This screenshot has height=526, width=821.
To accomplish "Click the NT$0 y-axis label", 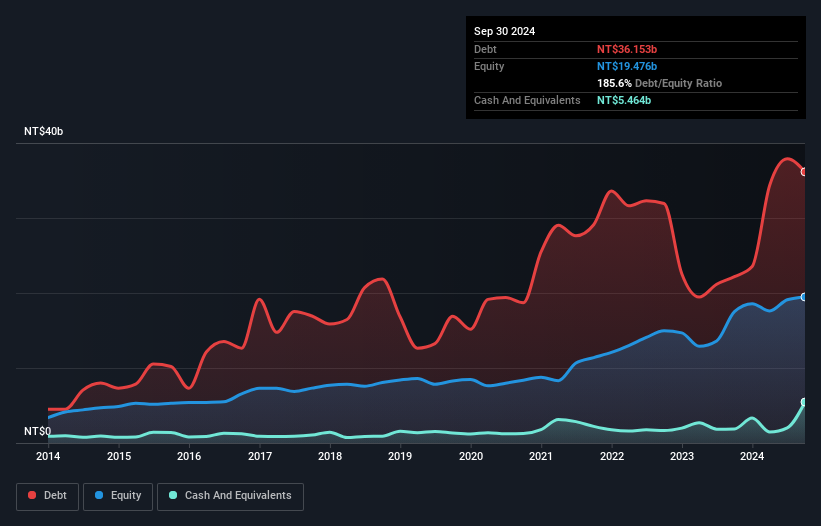I will [38, 431].
